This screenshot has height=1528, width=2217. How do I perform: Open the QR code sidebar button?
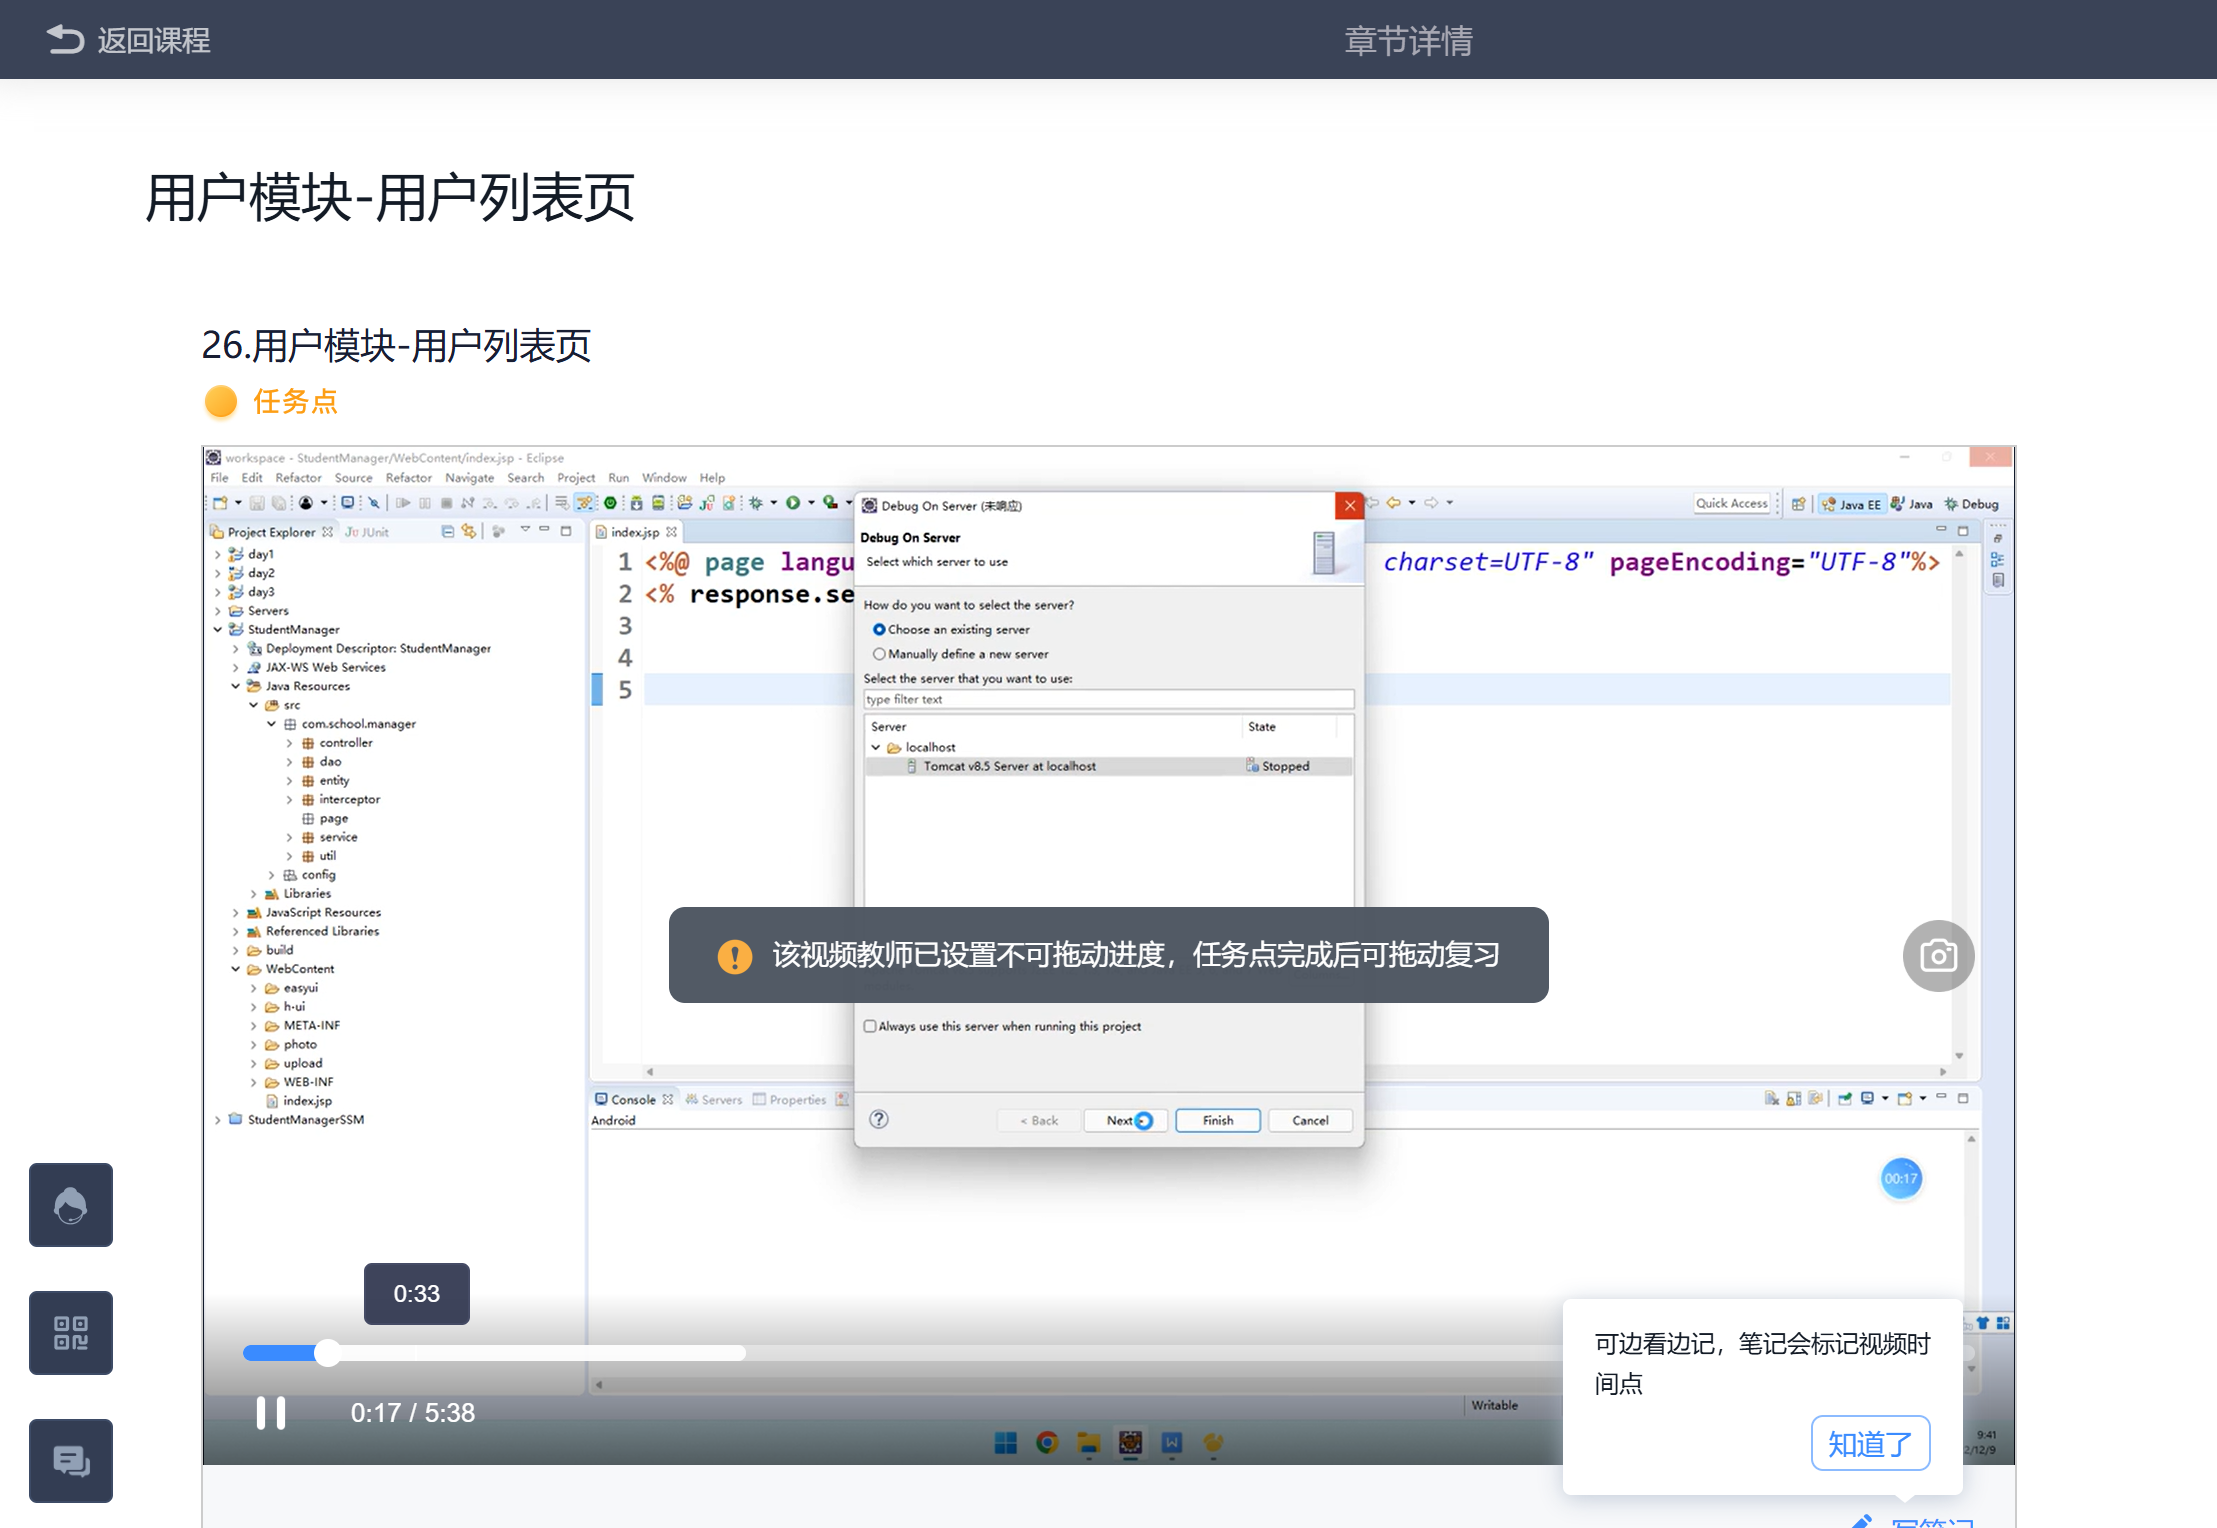(70, 1333)
